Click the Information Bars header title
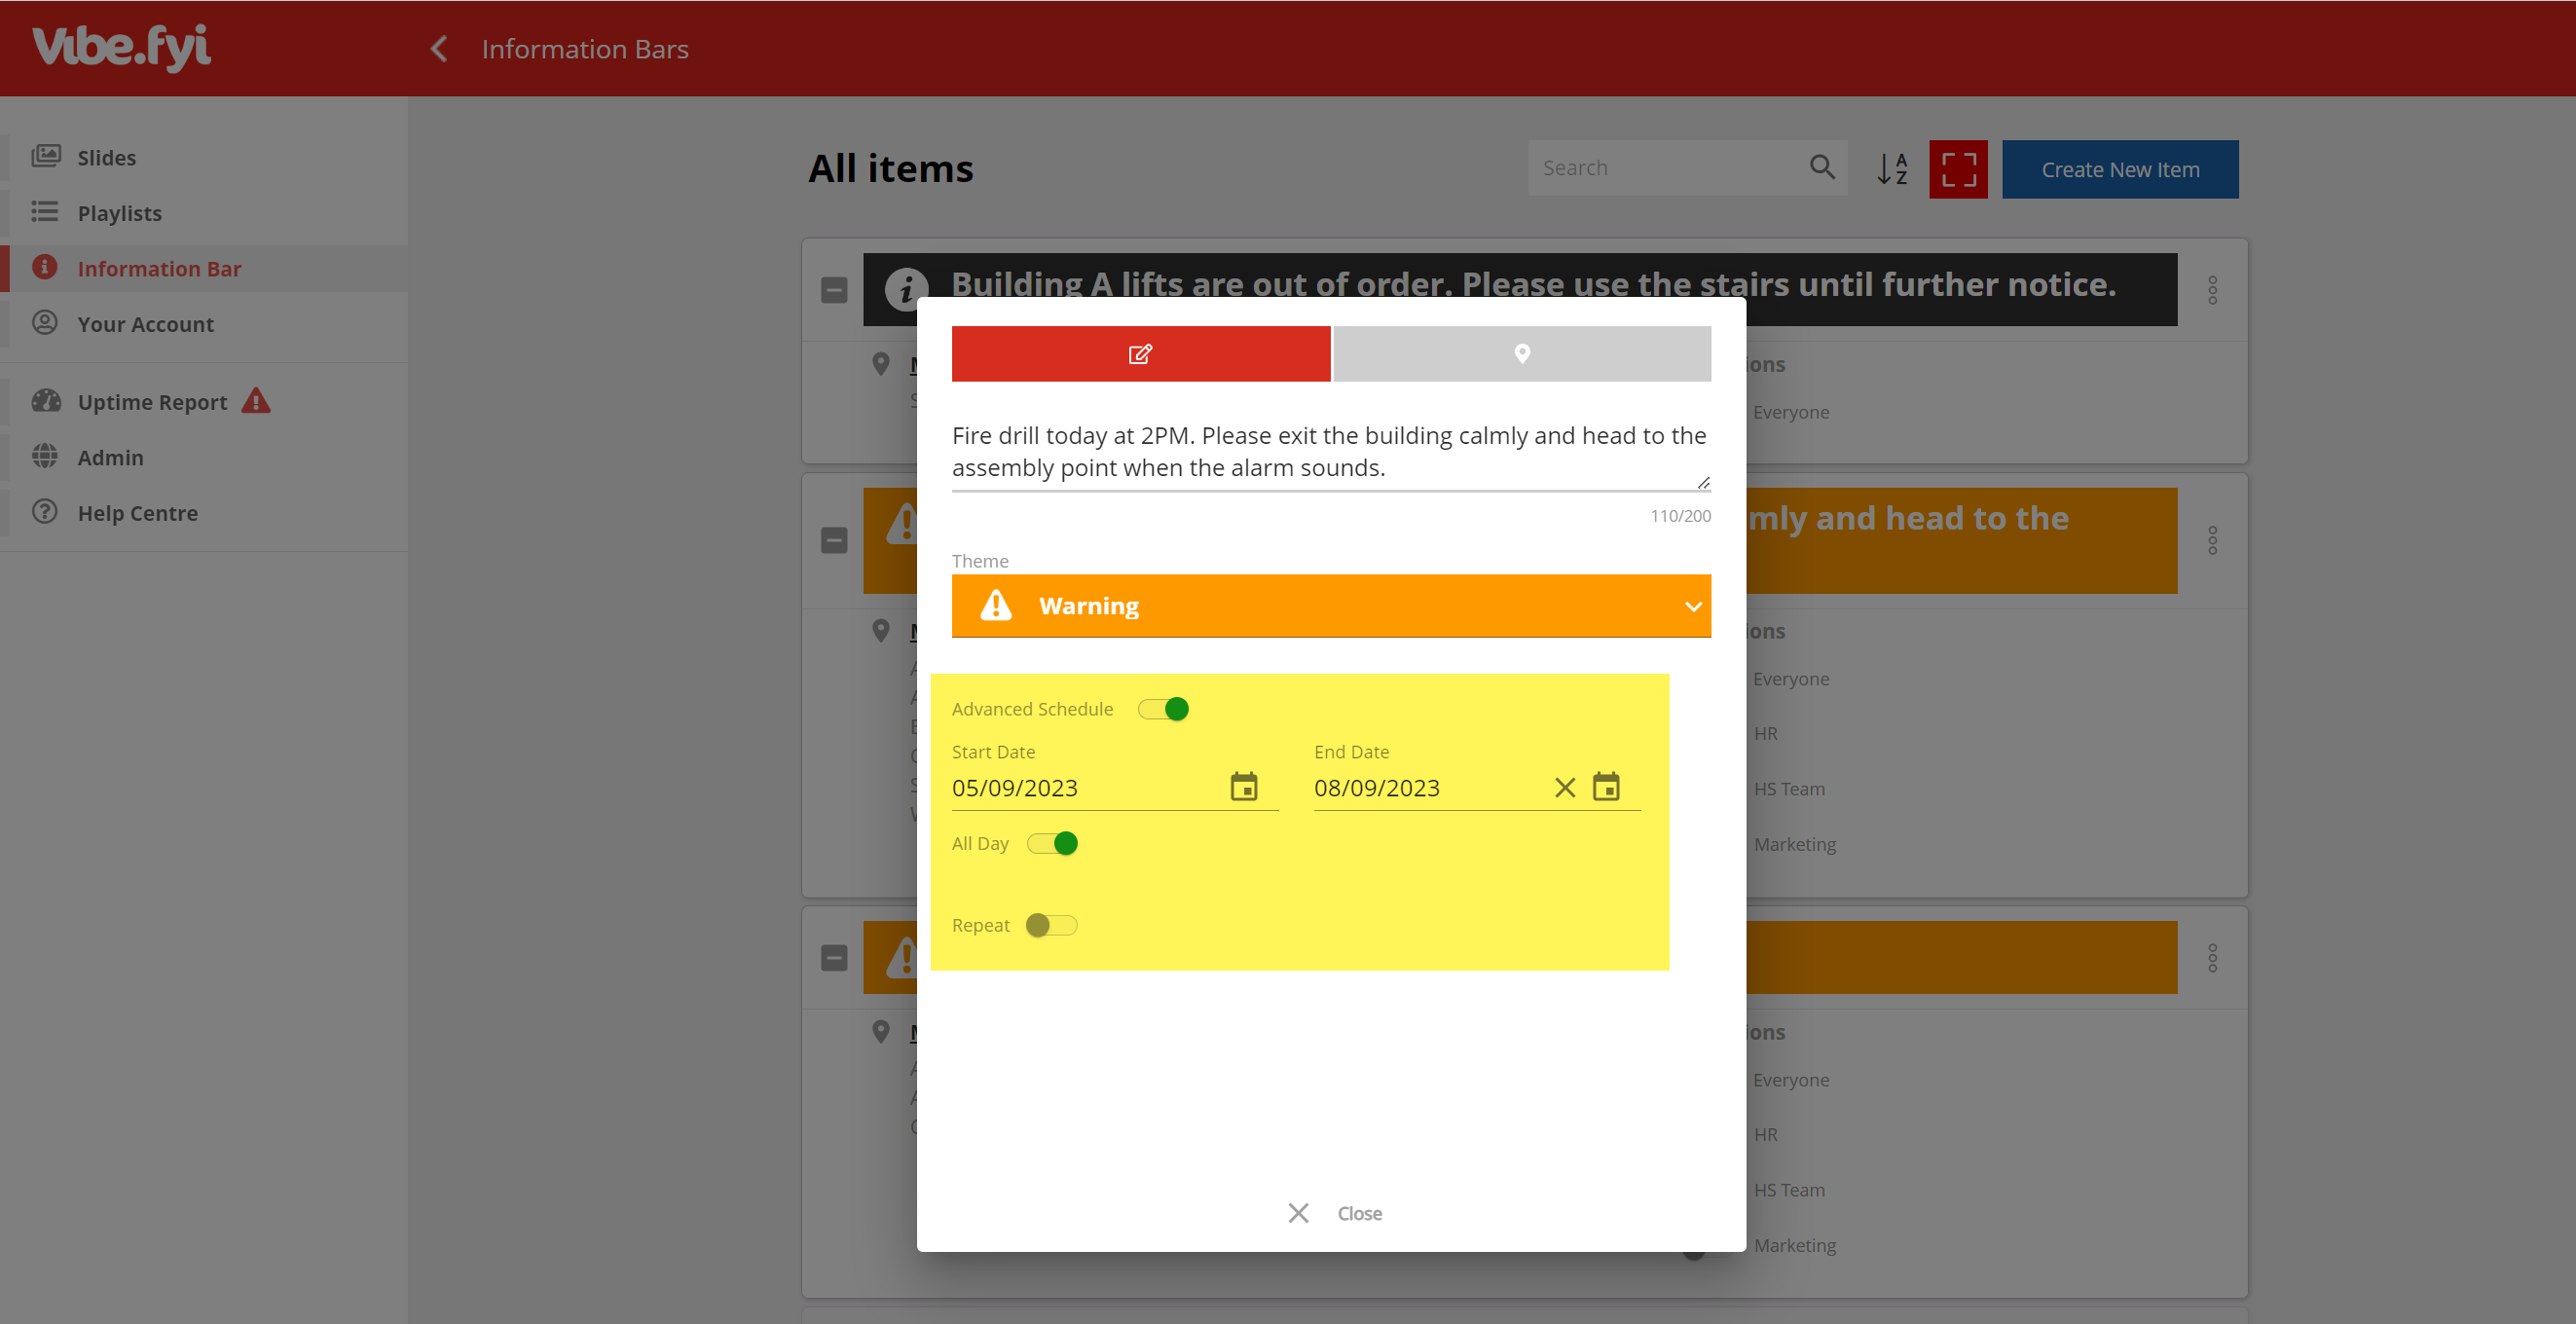The height and width of the screenshot is (1324, 2576). (x=585, y=49)
